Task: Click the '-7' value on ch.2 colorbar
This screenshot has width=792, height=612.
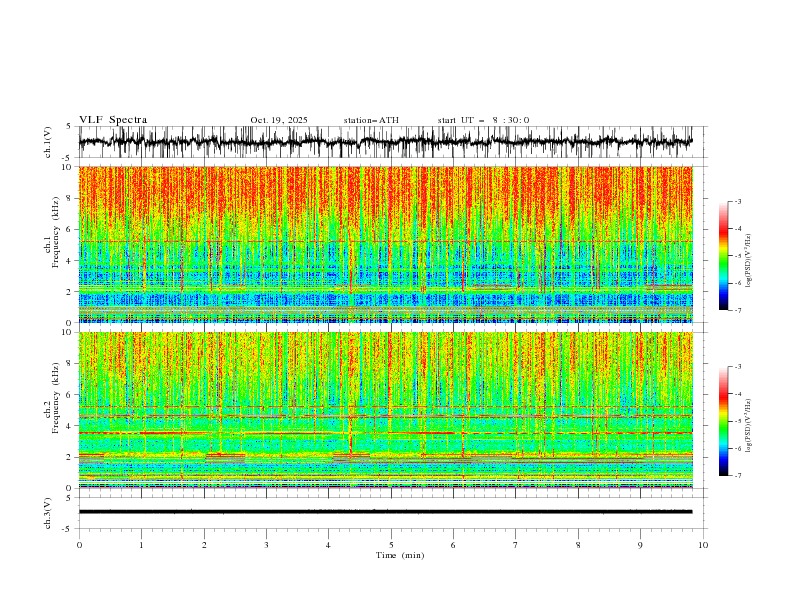Action: (737, 476)
